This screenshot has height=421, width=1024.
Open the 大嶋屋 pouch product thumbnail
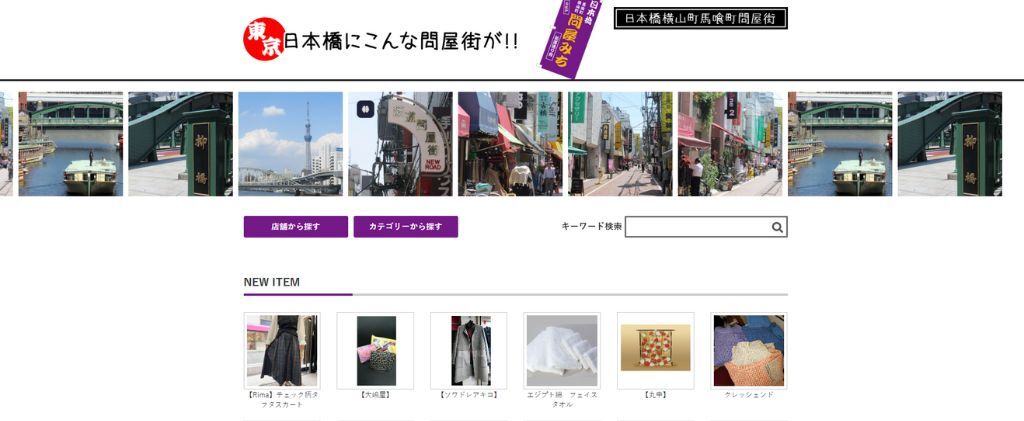pos(375,350)
